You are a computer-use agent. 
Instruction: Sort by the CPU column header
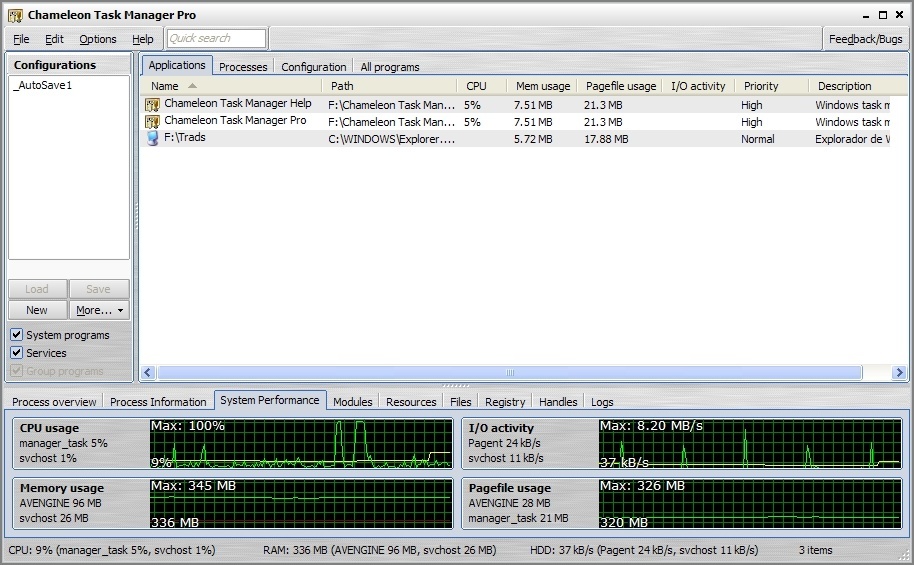coord(481,86)
